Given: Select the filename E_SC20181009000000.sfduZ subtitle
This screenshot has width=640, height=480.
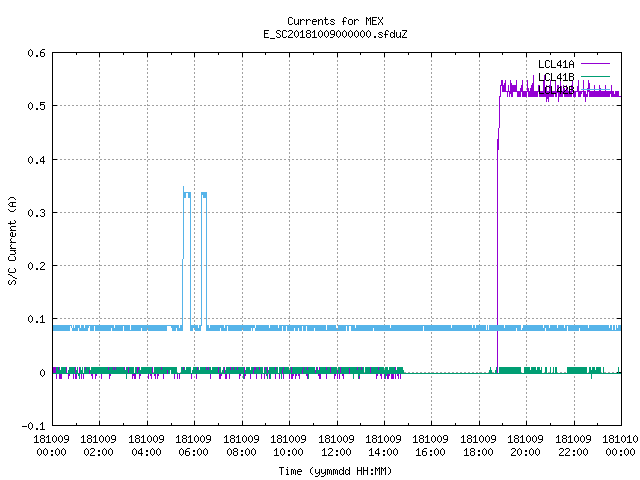Looking at the screenshot, I should coord(335,34).
